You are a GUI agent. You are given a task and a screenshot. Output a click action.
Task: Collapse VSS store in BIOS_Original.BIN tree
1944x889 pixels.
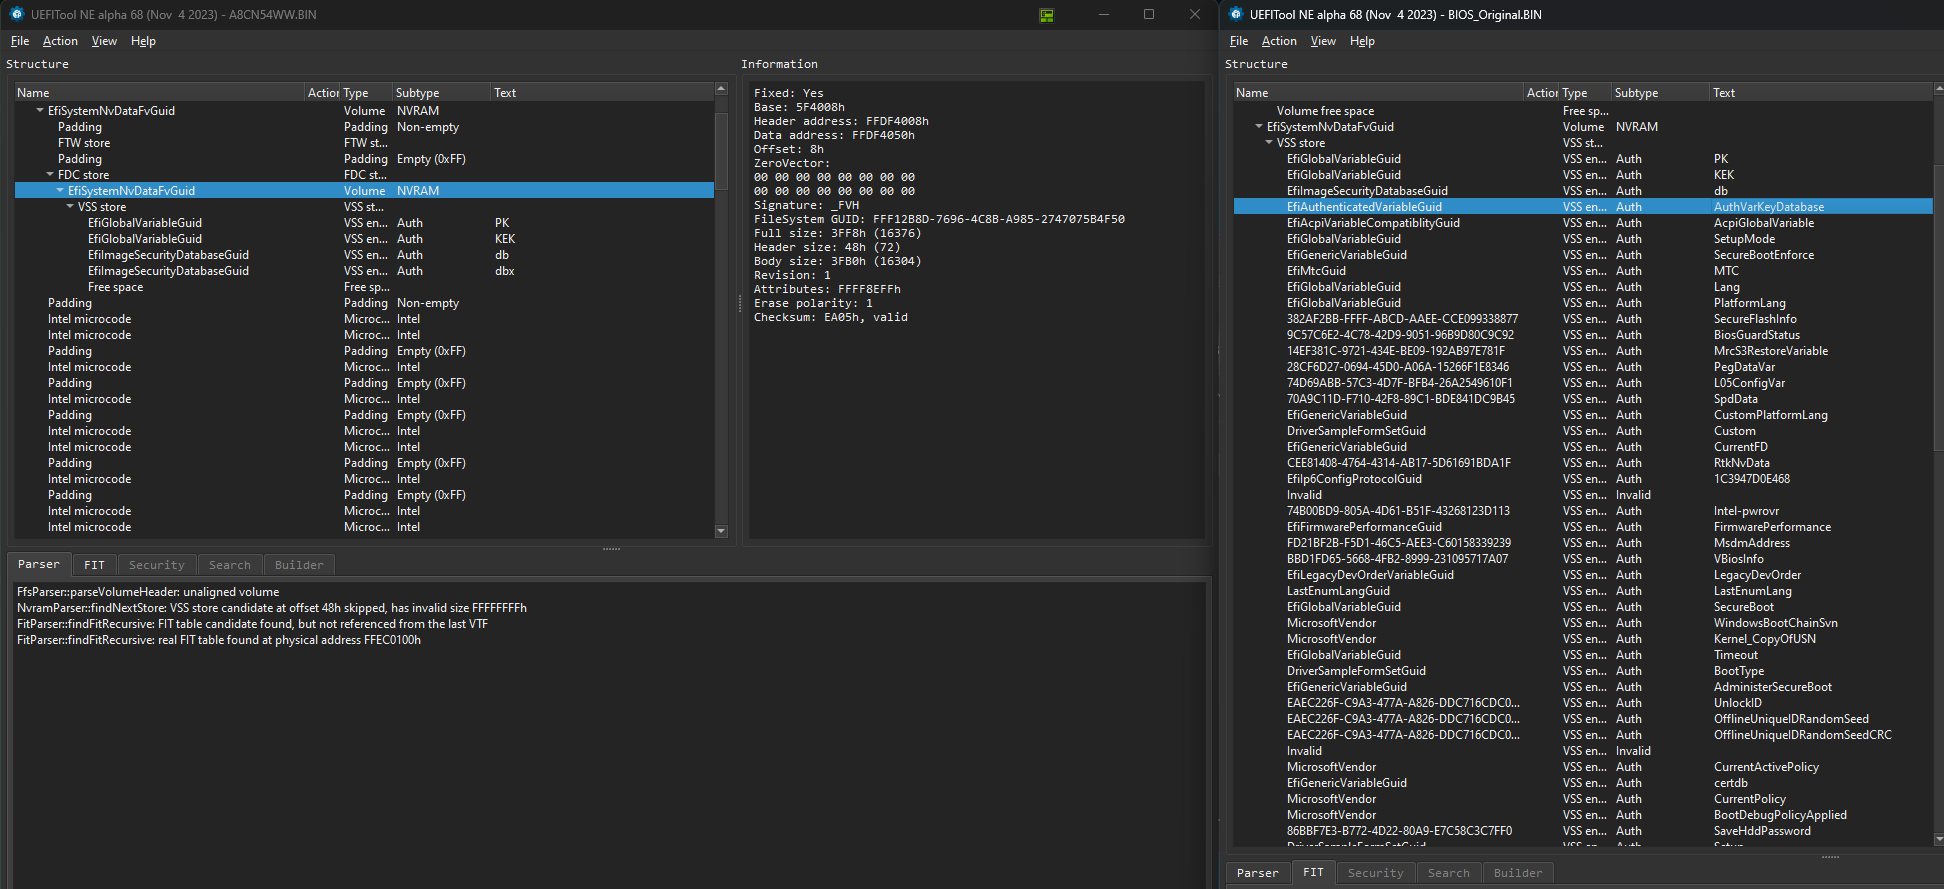click(1269, 143)
